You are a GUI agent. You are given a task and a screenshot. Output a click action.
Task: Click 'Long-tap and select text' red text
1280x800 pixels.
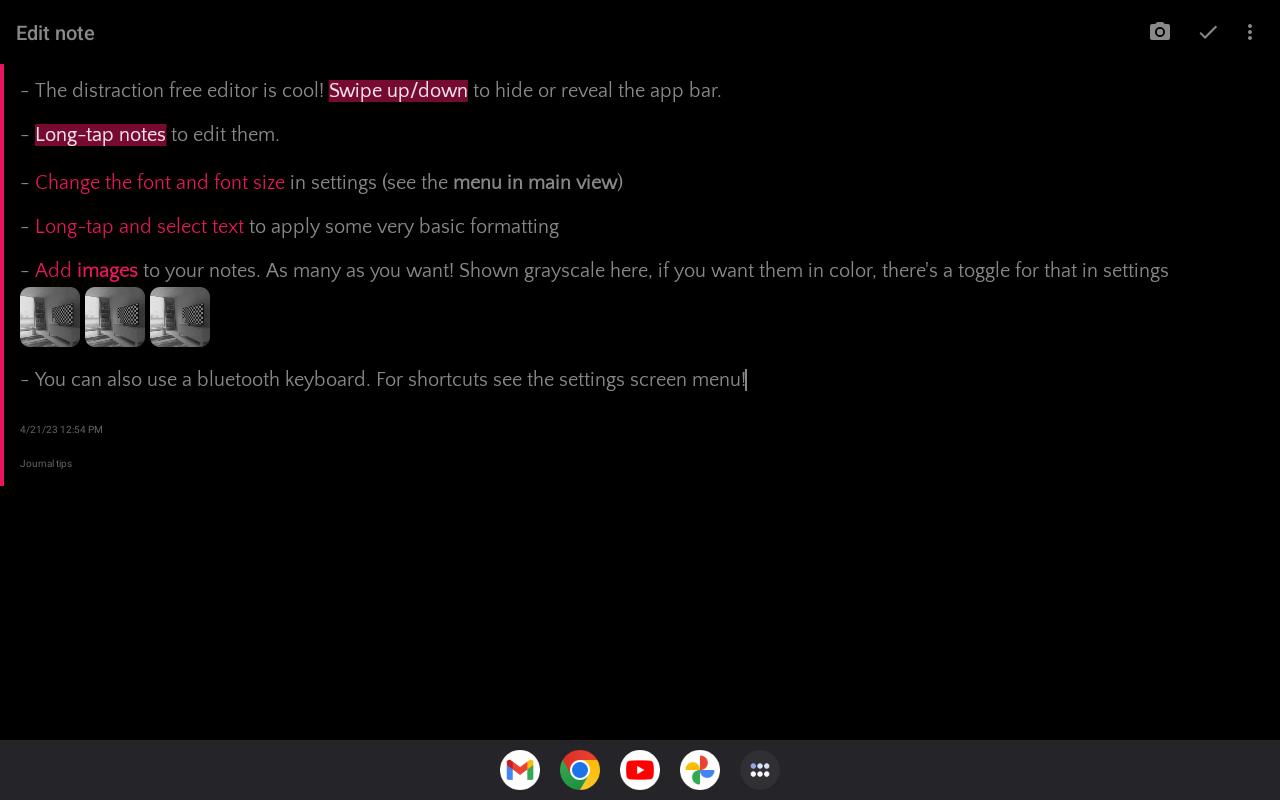[139, 226]
